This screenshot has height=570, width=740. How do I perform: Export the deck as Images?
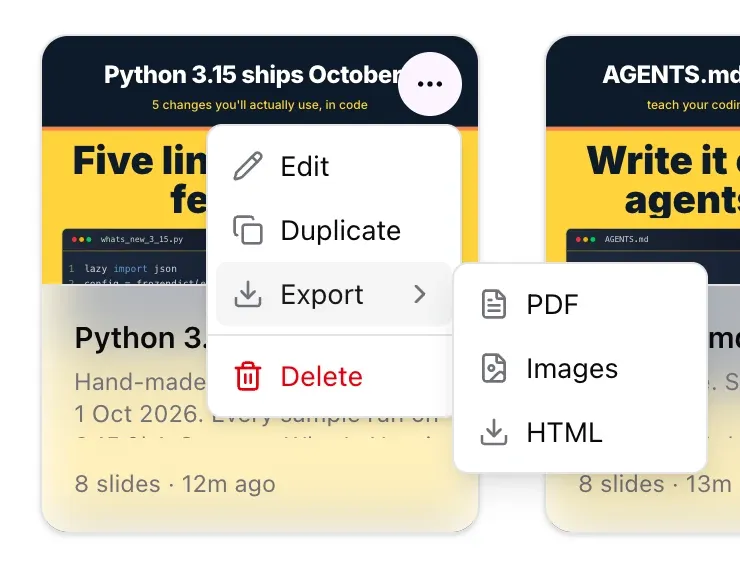tap(580, 368)
